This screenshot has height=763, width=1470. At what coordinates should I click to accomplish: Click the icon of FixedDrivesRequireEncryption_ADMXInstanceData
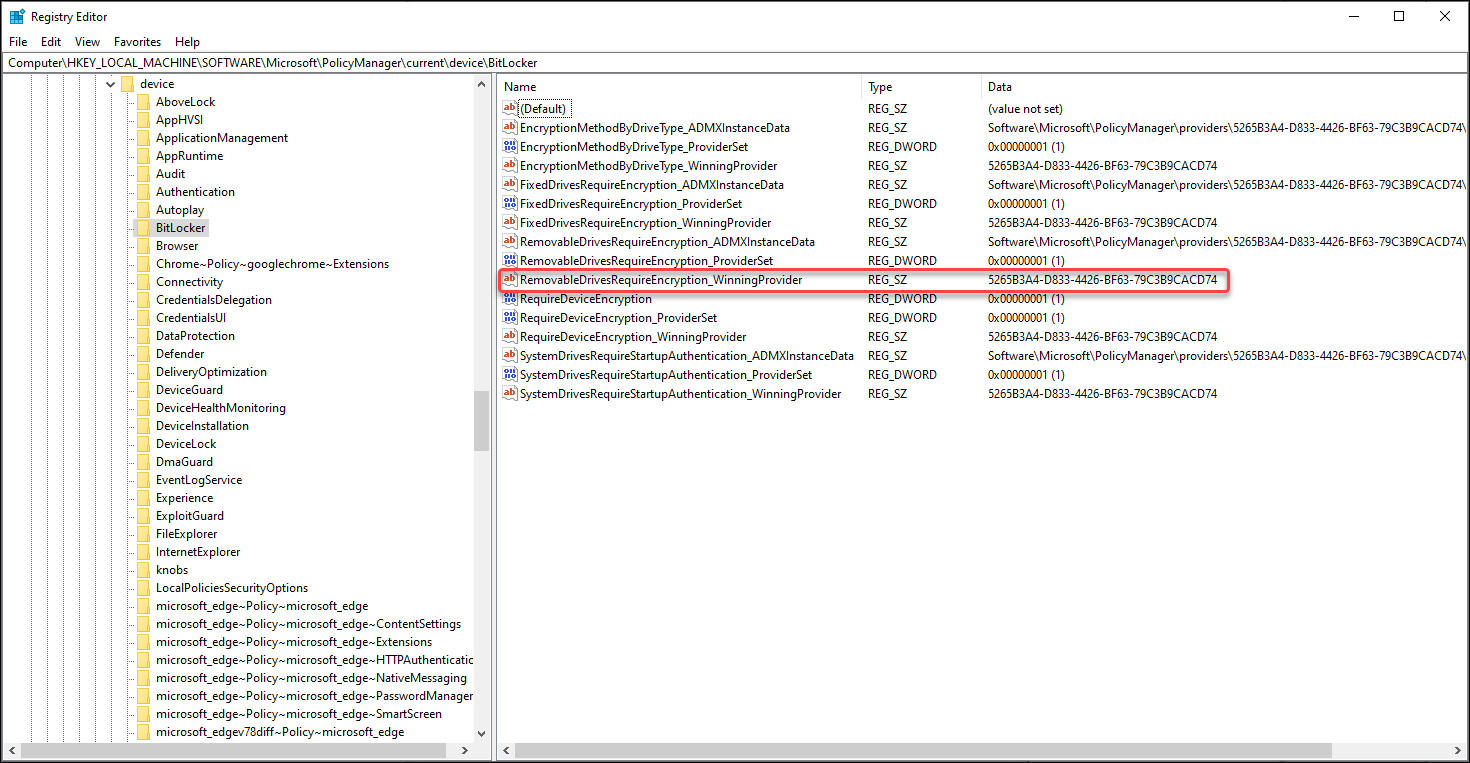coord(510,184)
